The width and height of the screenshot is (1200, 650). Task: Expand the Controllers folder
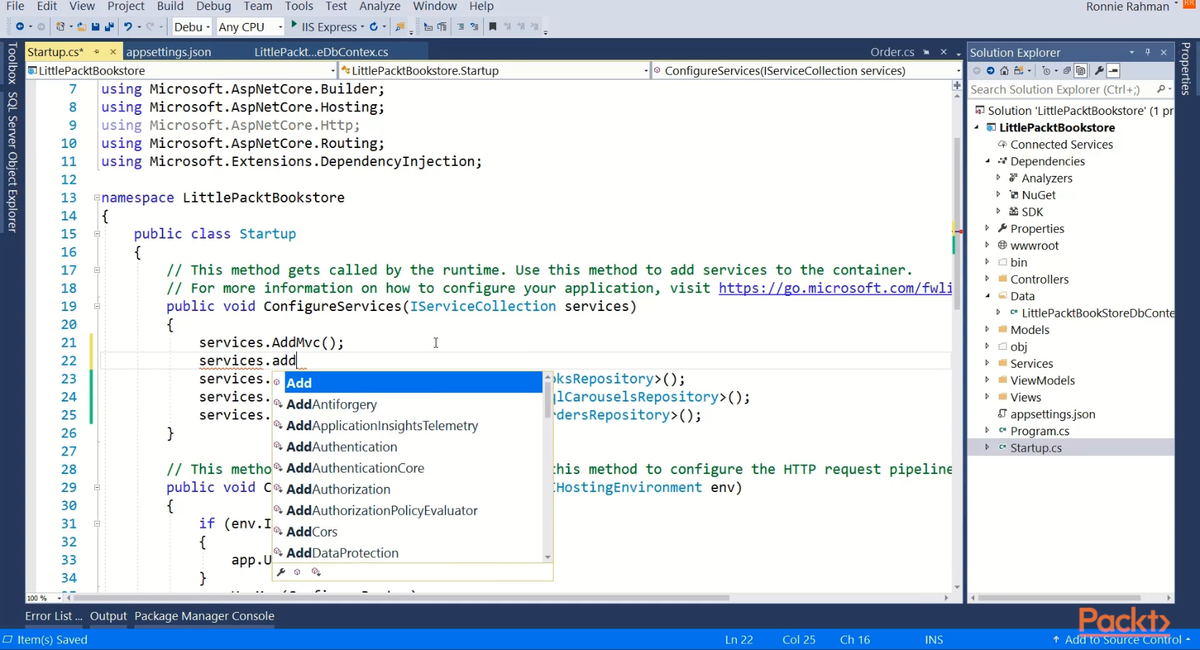click(x=988, y=279)
